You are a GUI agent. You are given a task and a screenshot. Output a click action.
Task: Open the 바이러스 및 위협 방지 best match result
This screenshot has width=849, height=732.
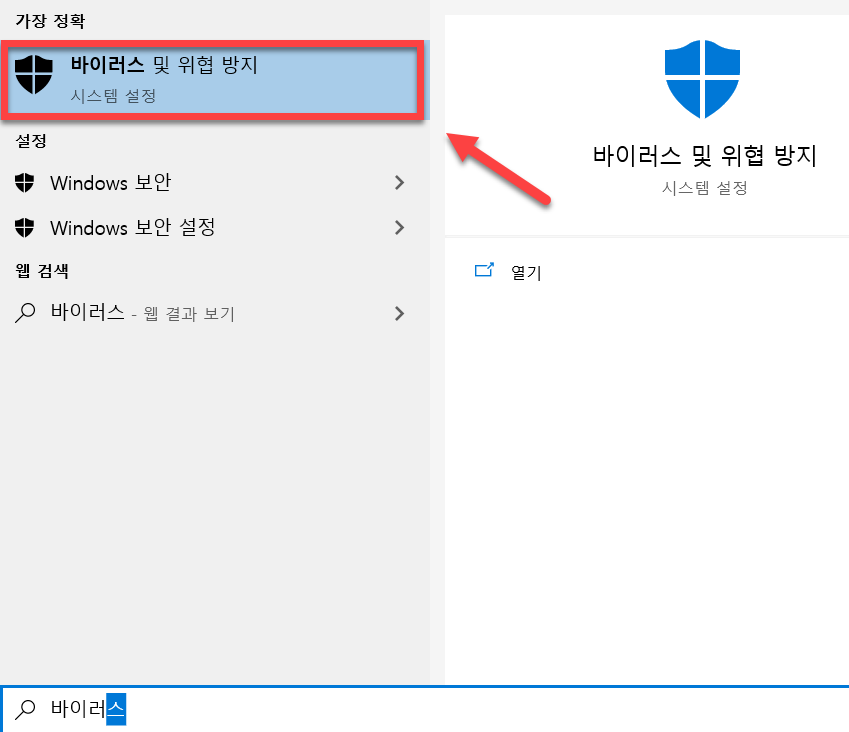(214, 80)
